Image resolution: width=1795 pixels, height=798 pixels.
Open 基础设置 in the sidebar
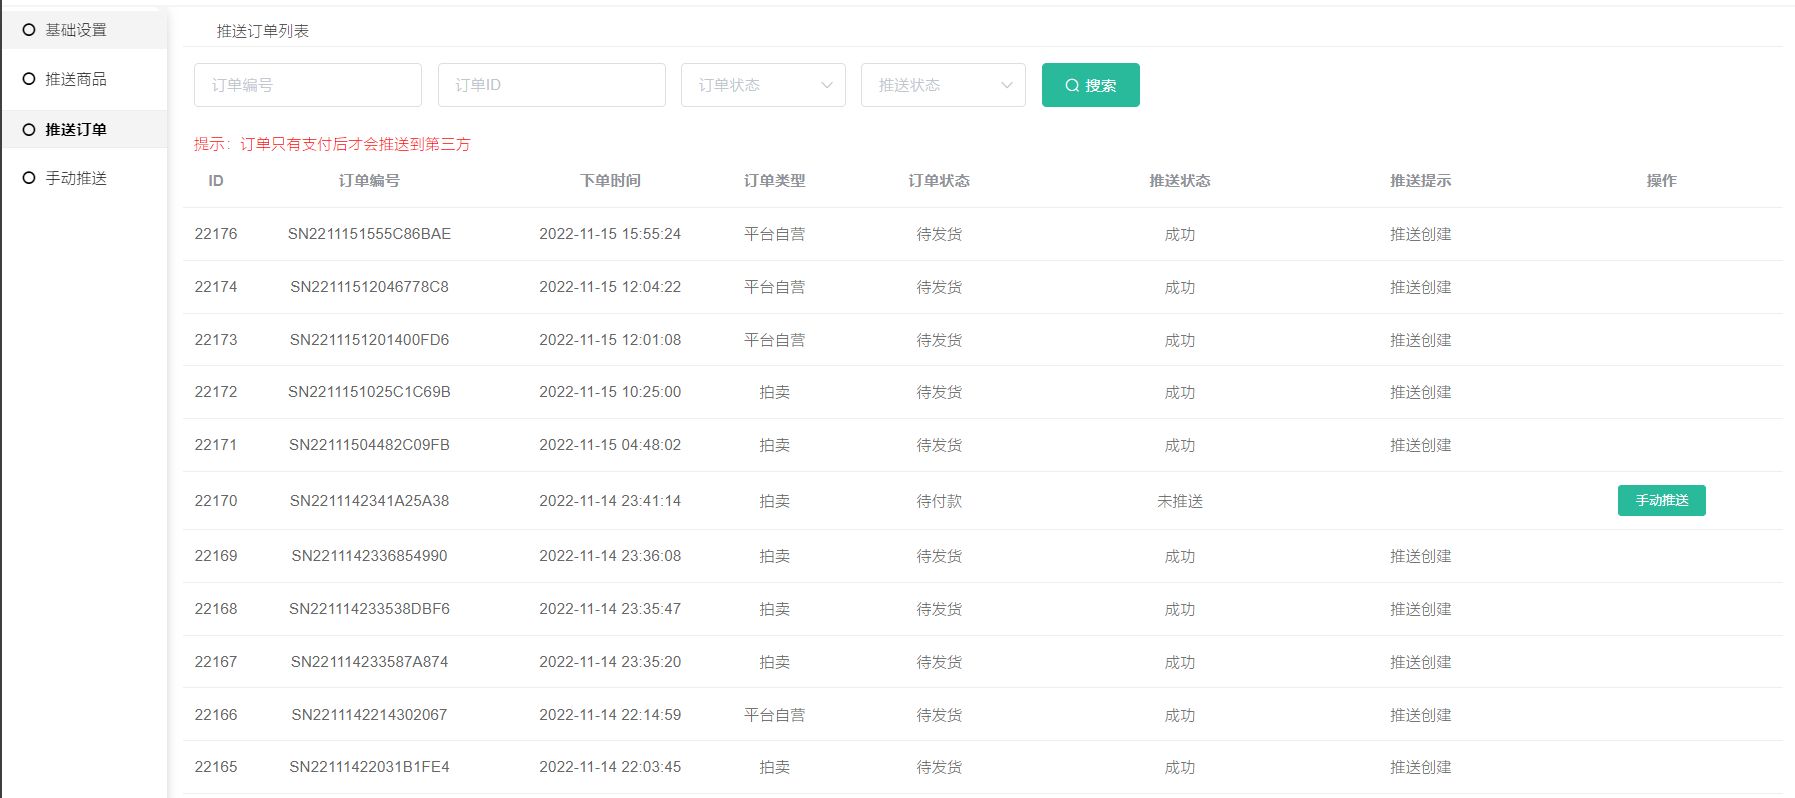(76, 30)
